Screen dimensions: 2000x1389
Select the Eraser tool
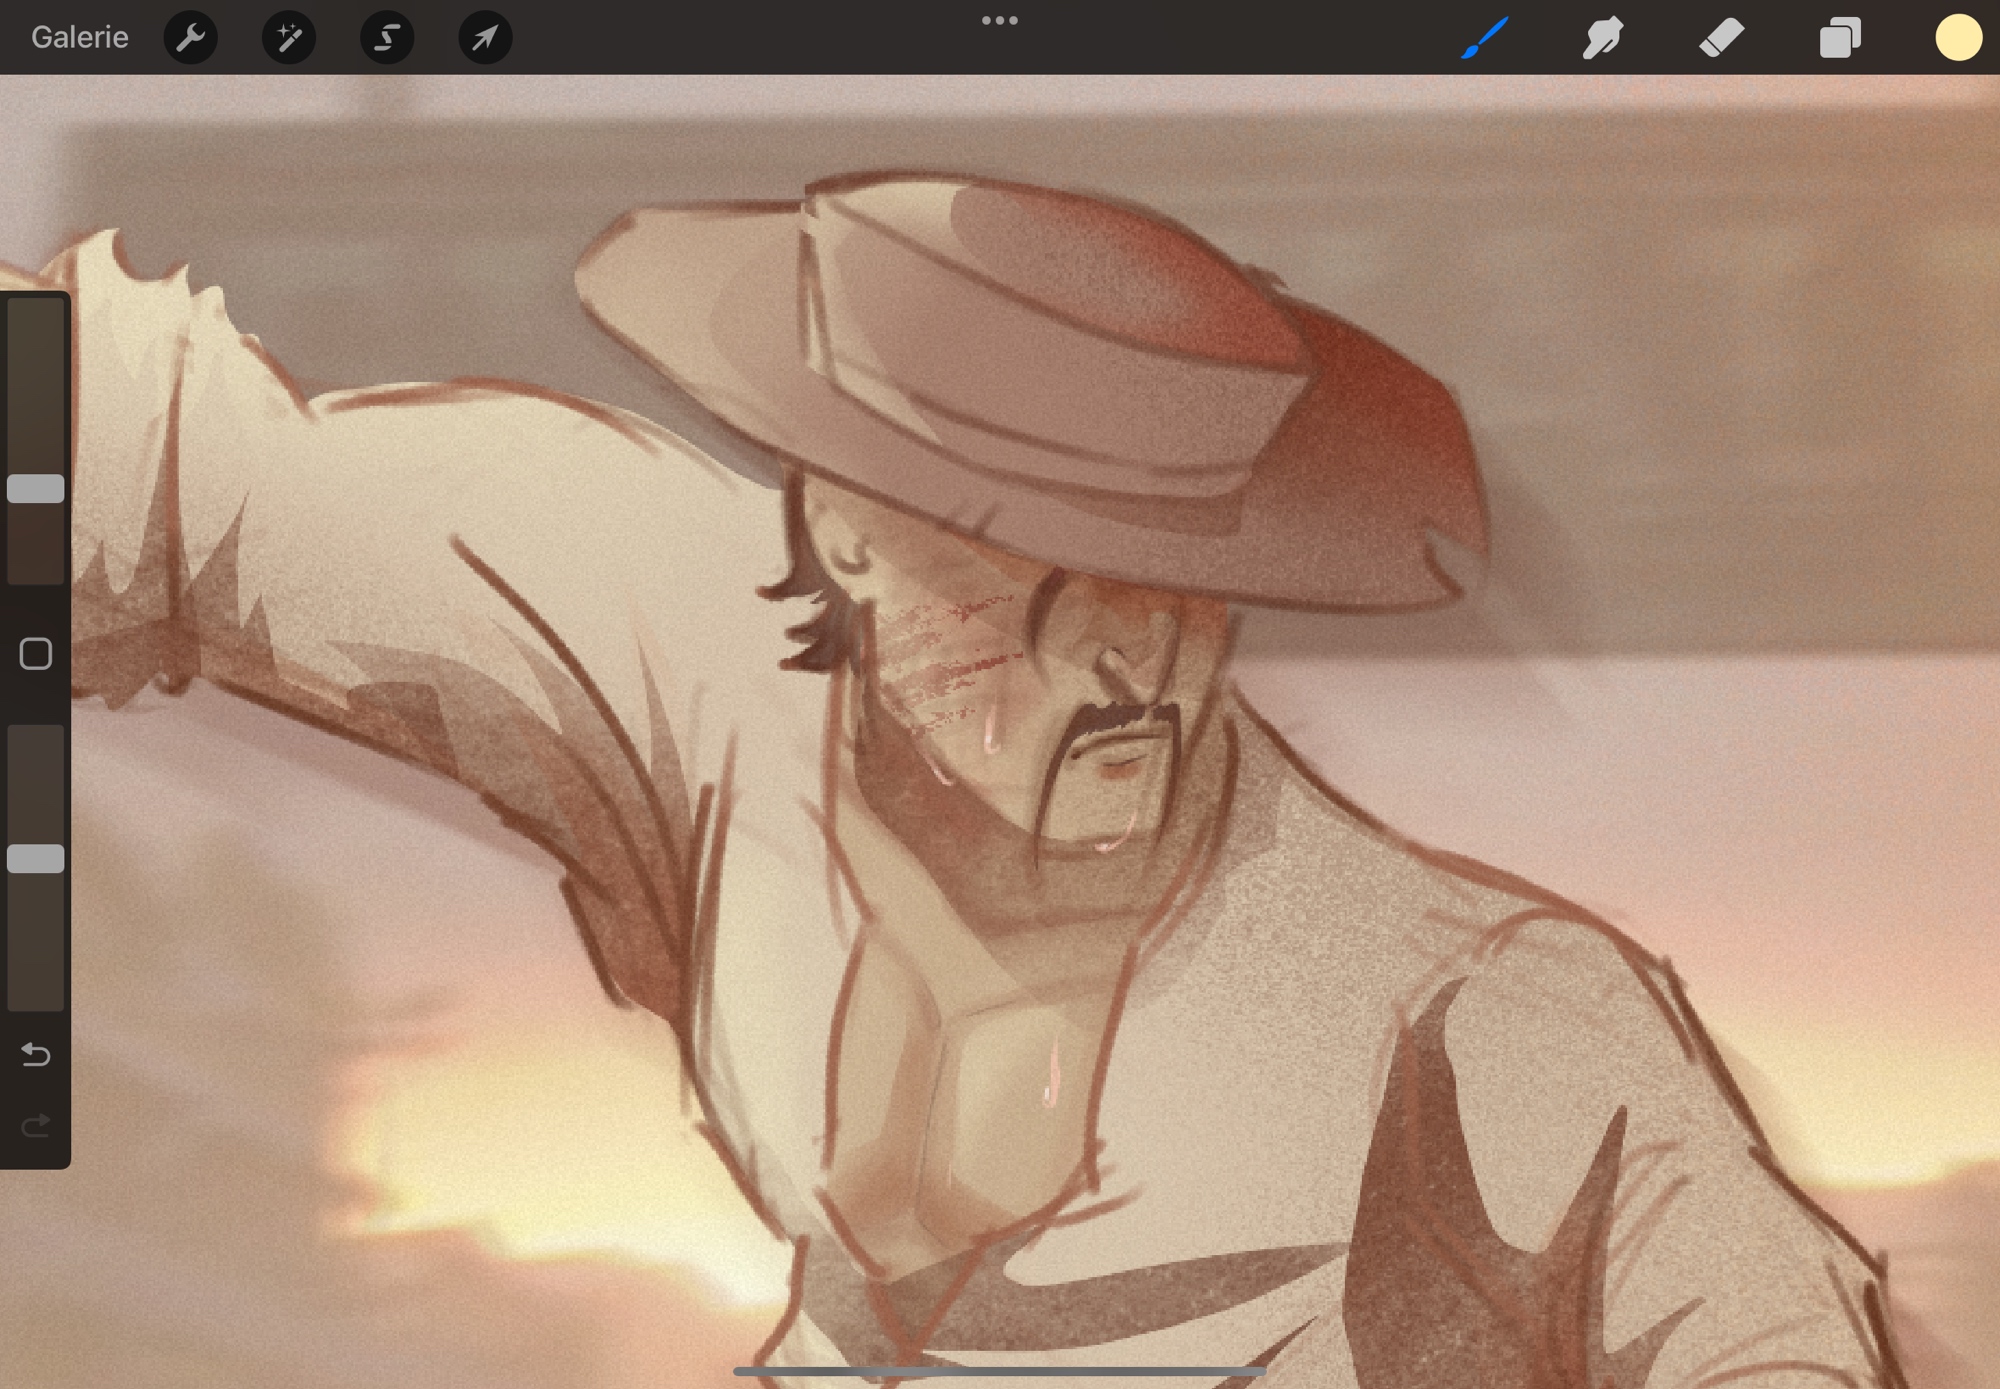[x=1721, y=38]
